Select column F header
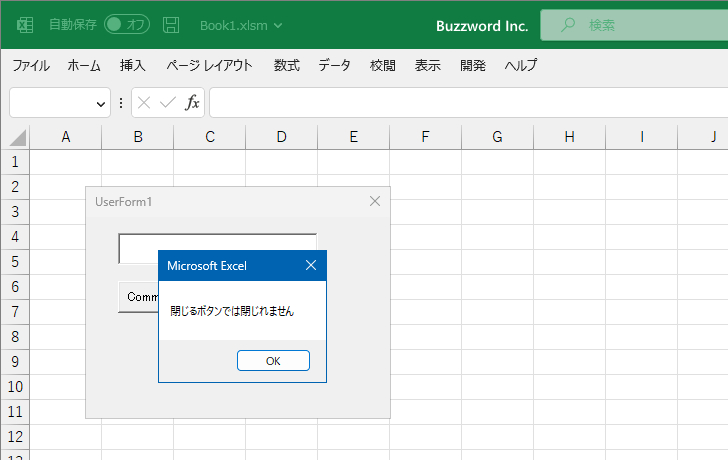This screenshot has height=460, width=728. point(425,137)
